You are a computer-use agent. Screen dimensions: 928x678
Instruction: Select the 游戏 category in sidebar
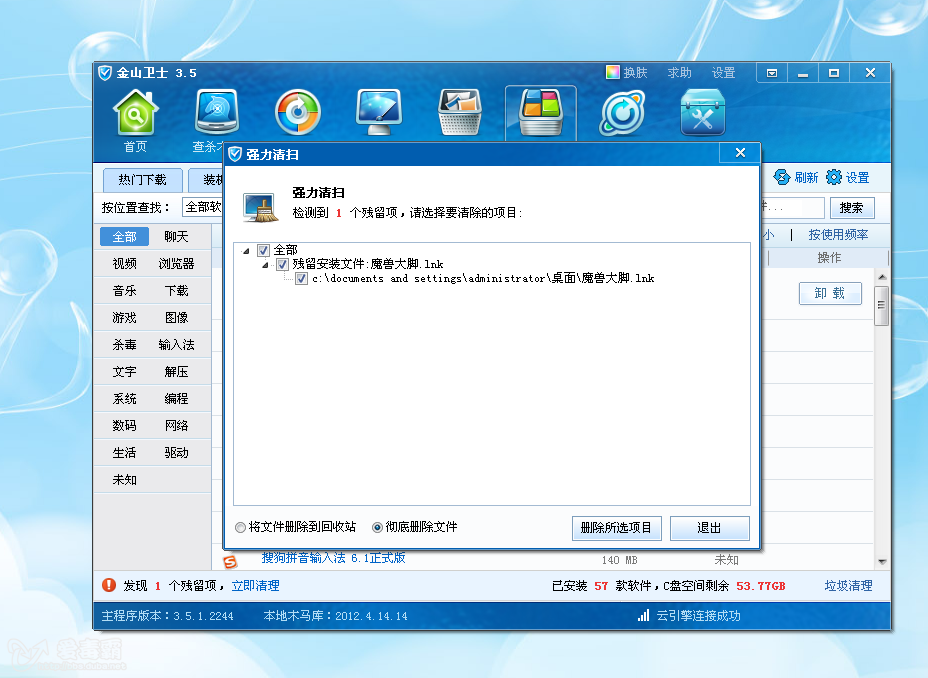pos(124,318)
